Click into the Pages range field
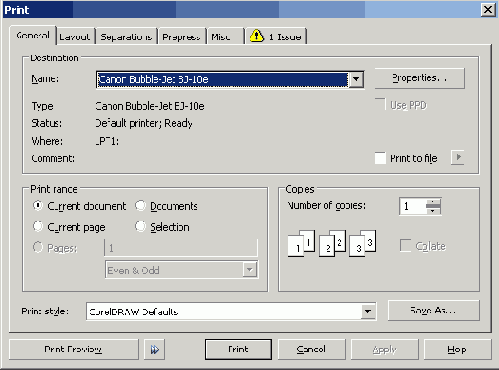Viewport: 499px width, 370px height. [181, 248]
